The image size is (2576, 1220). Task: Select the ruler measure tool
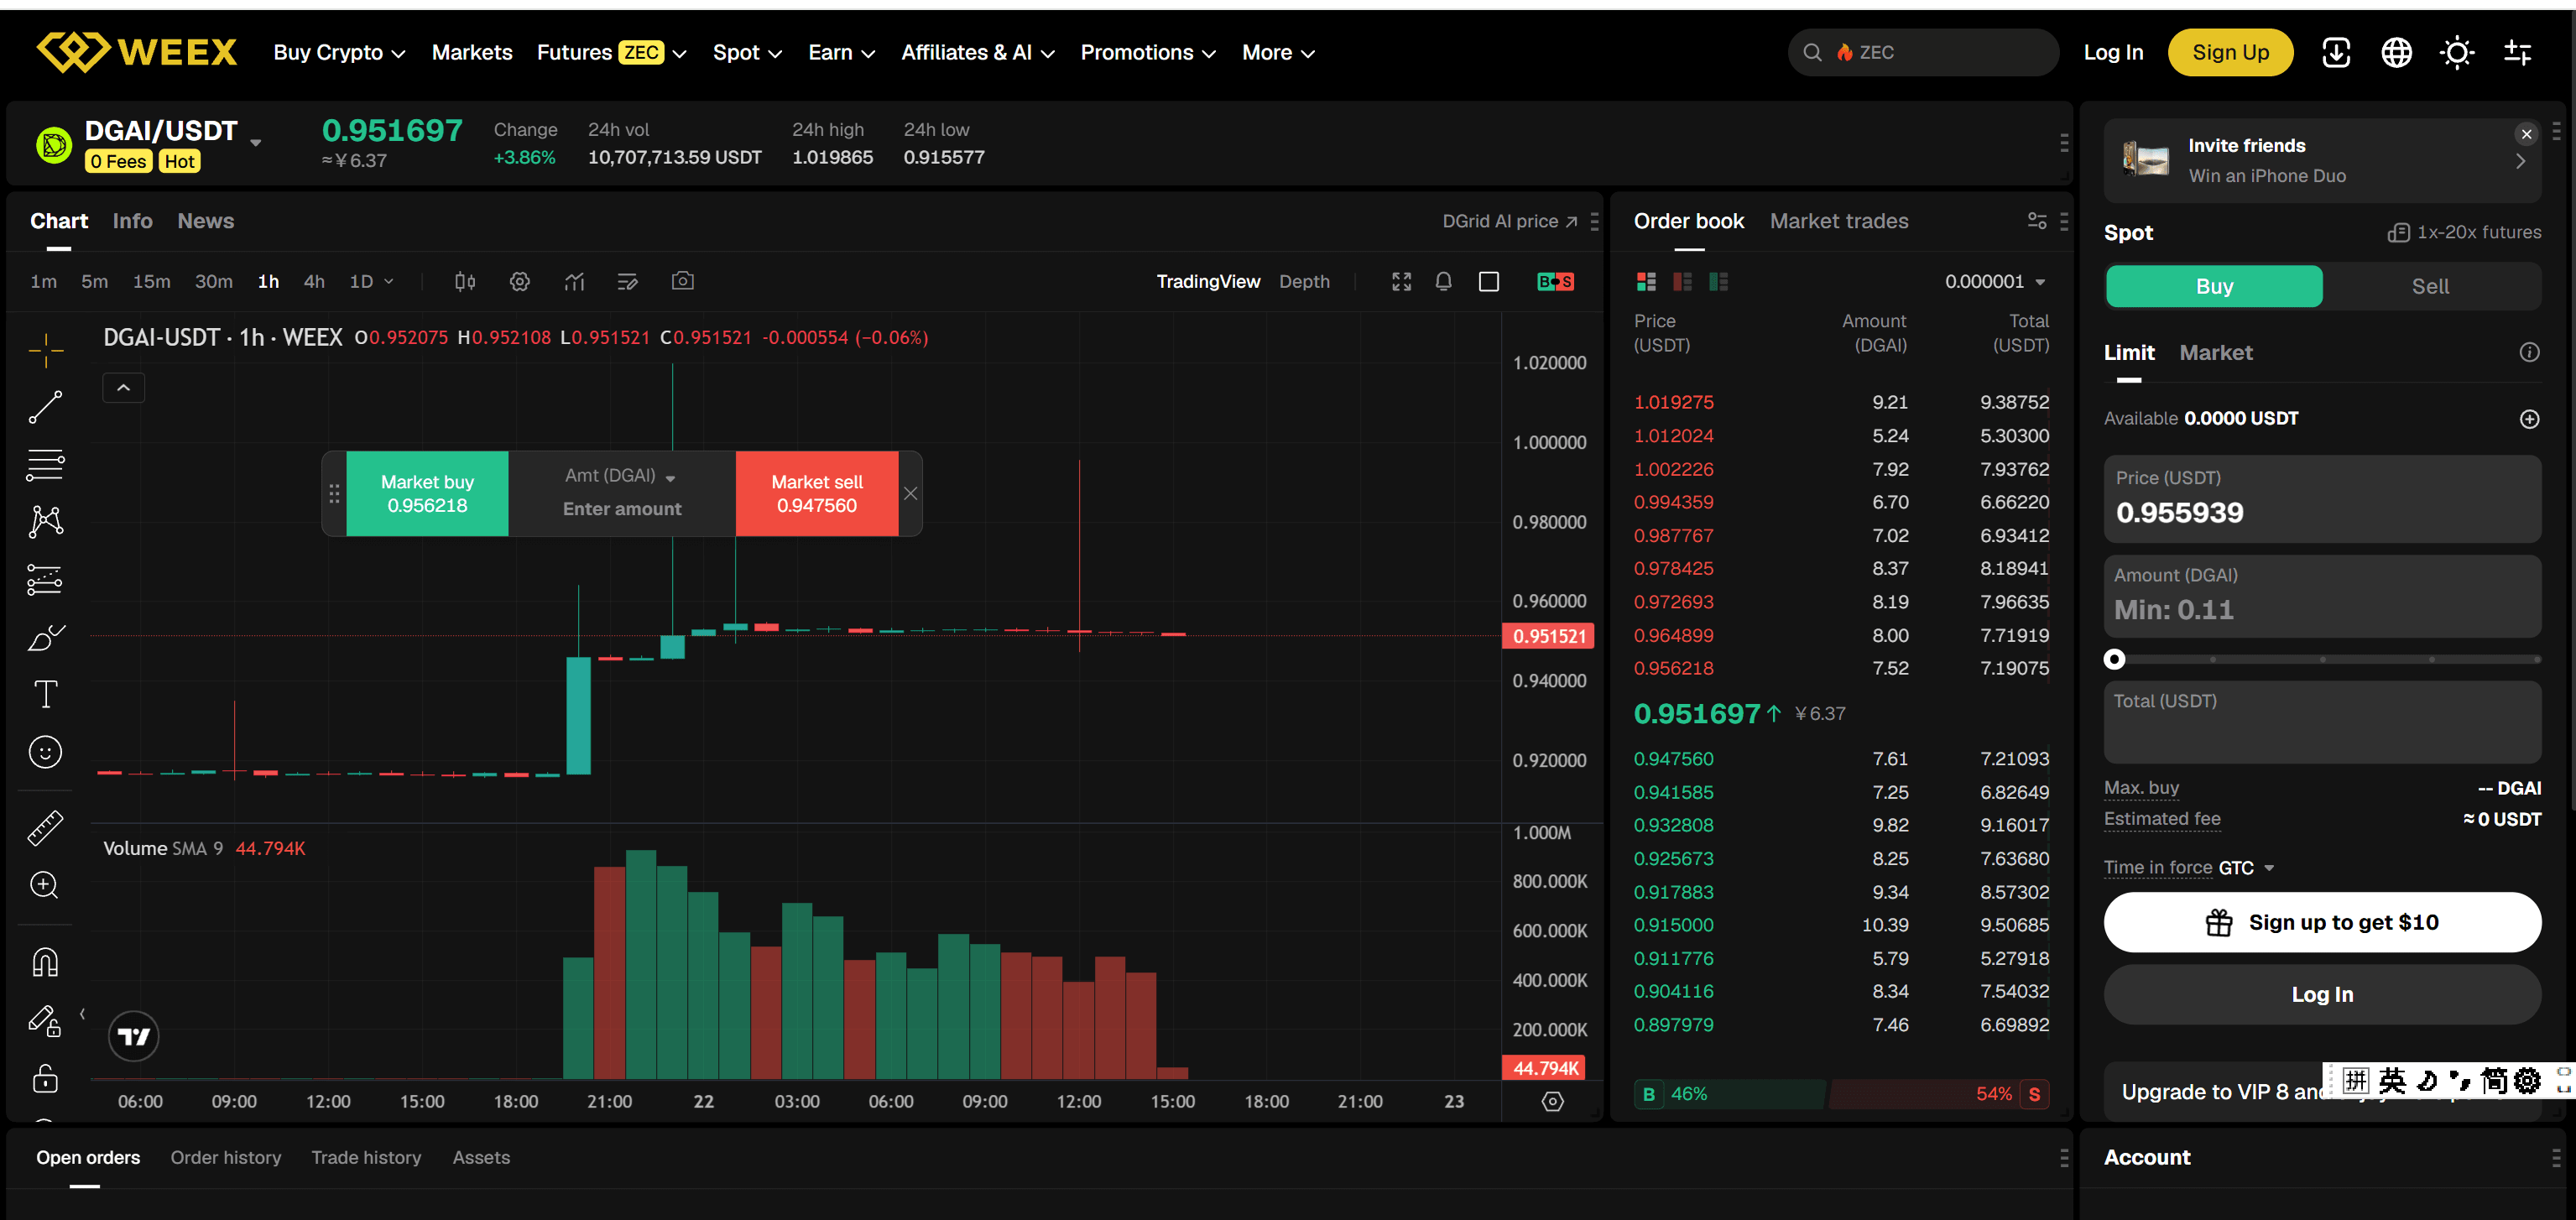(x=45, y=828)
